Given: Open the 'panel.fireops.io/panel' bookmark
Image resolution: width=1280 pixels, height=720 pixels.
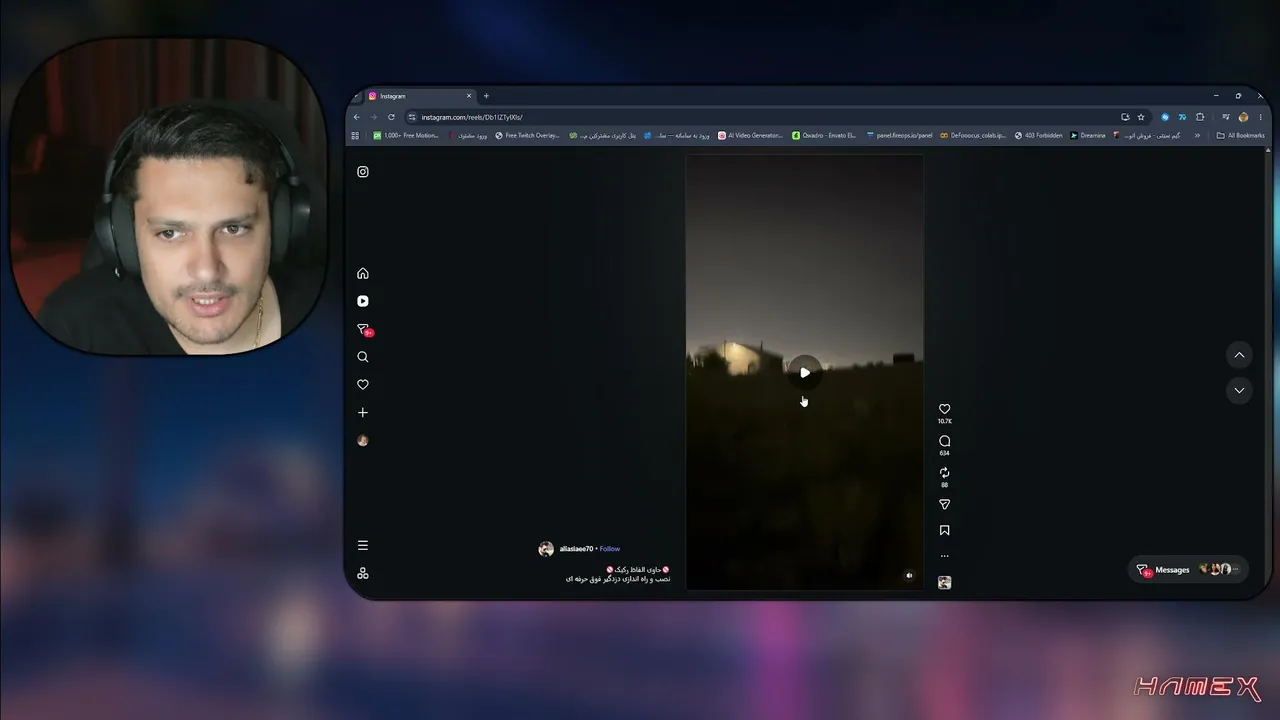Looking at the screenshot, I should pyautogui.click(x=899, y=136).
